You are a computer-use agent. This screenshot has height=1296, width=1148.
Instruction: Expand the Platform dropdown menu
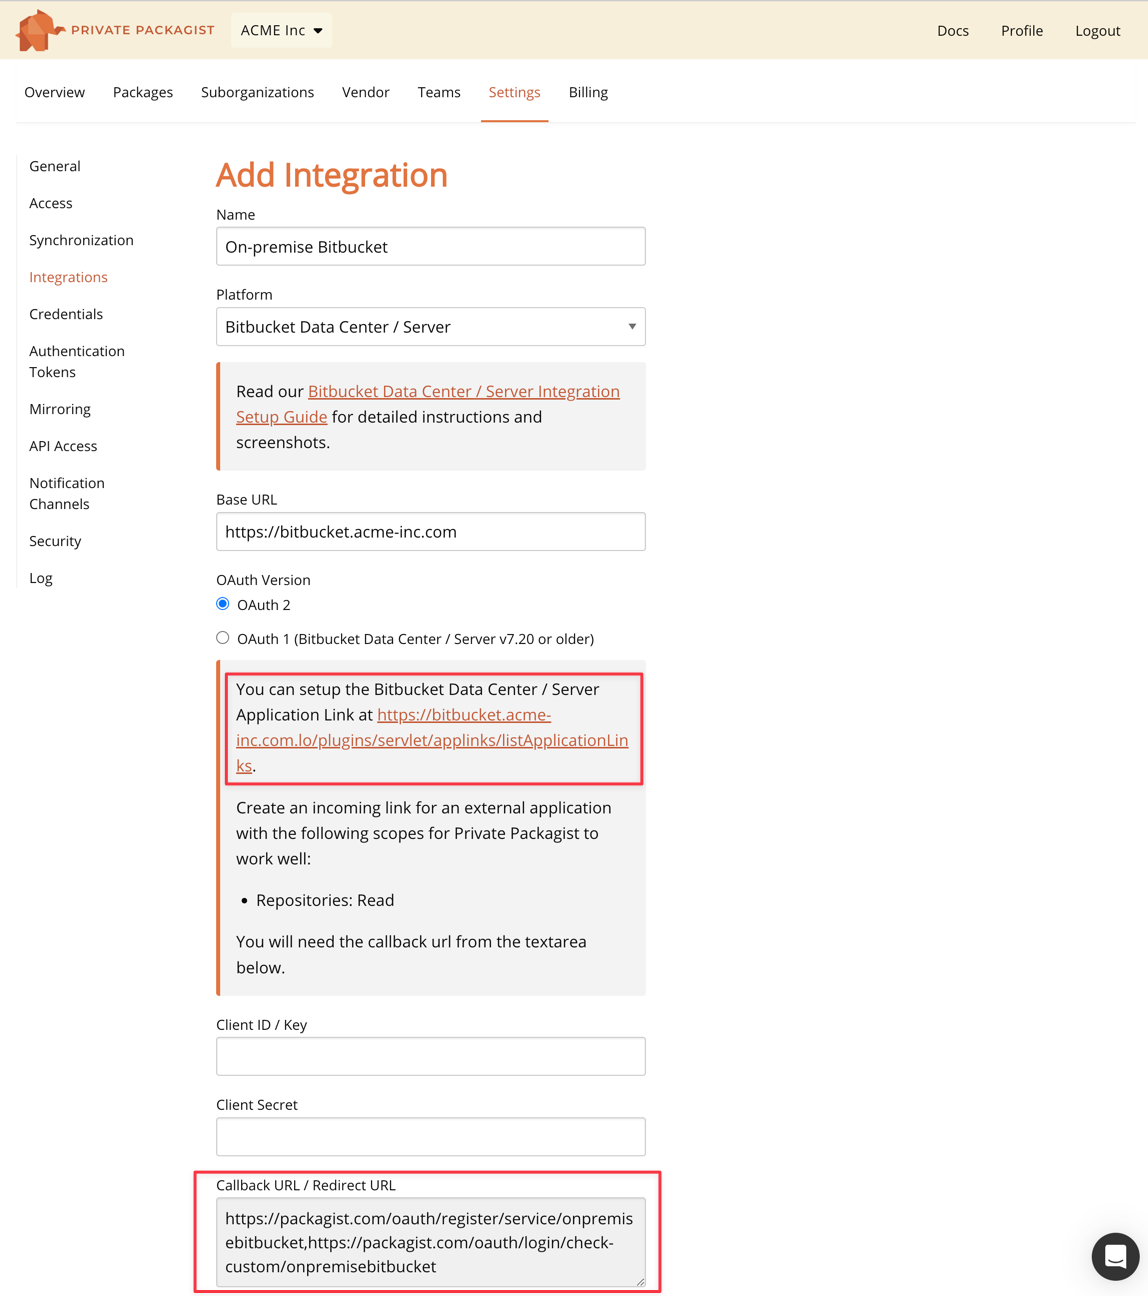pyautogui.click(x=430, y=327)
